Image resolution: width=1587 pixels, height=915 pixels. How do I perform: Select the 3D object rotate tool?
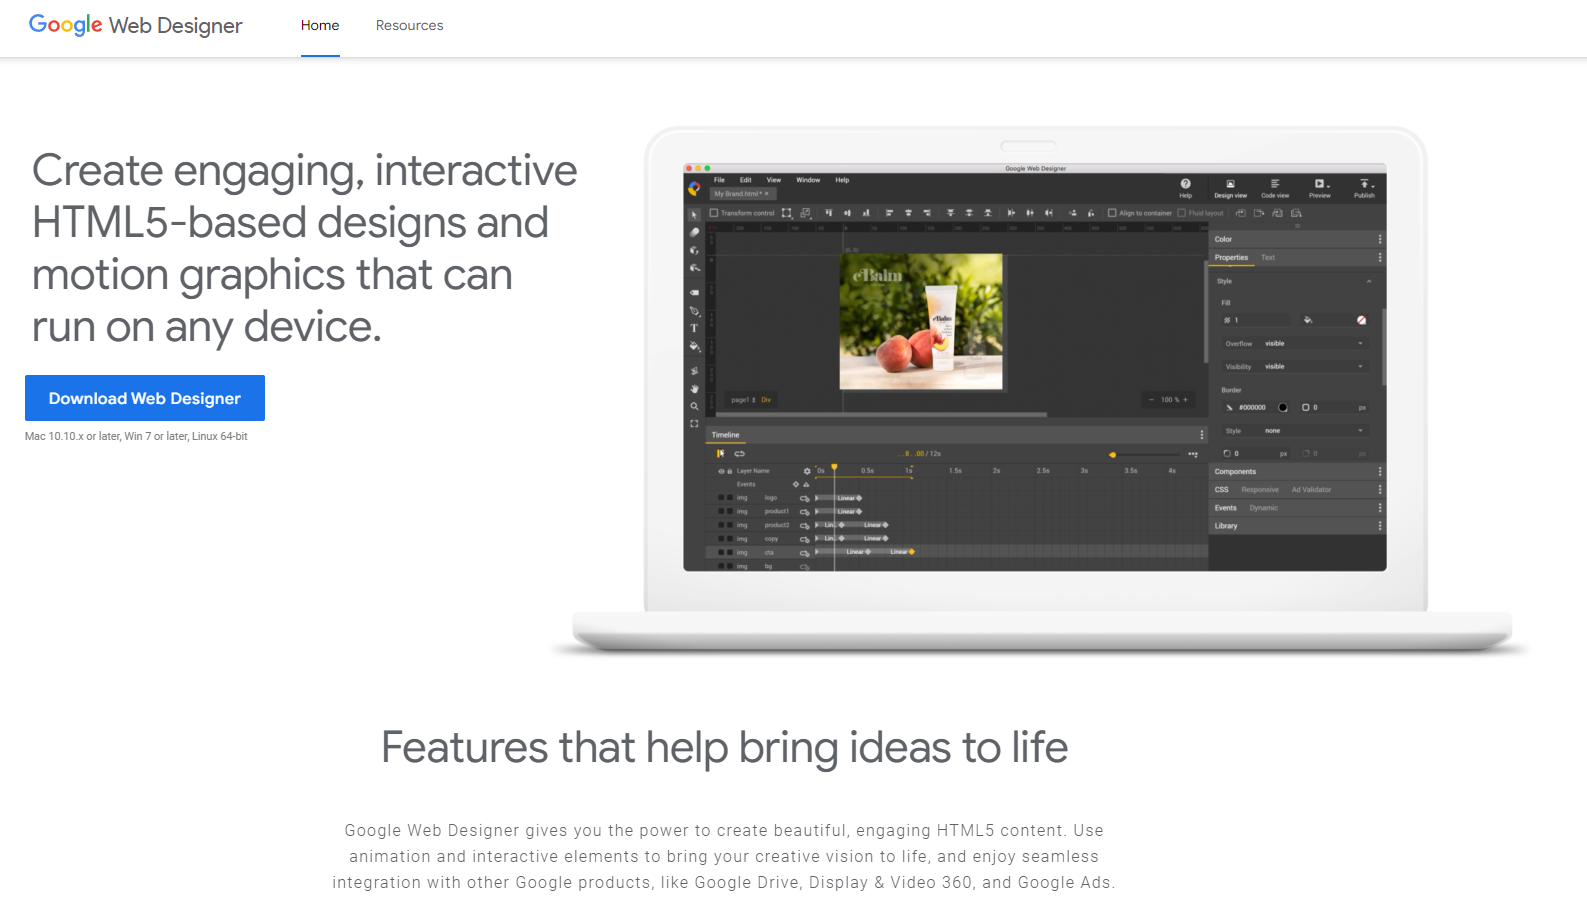694,250
